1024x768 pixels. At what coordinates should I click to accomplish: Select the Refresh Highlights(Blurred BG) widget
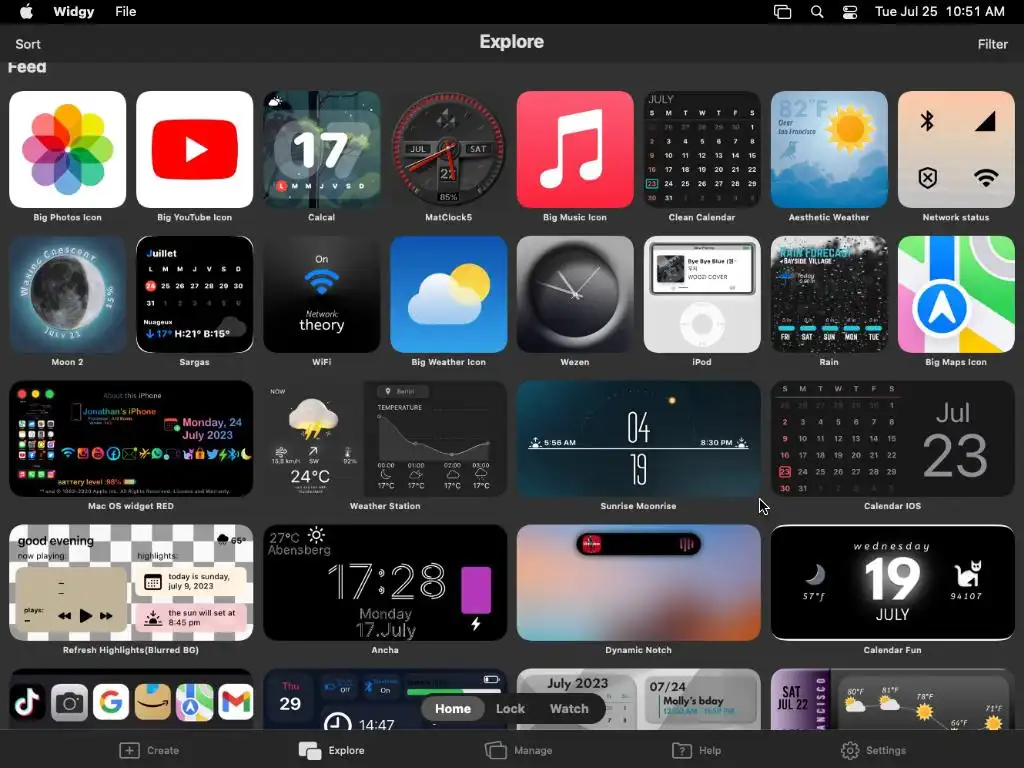pos(131,583)
